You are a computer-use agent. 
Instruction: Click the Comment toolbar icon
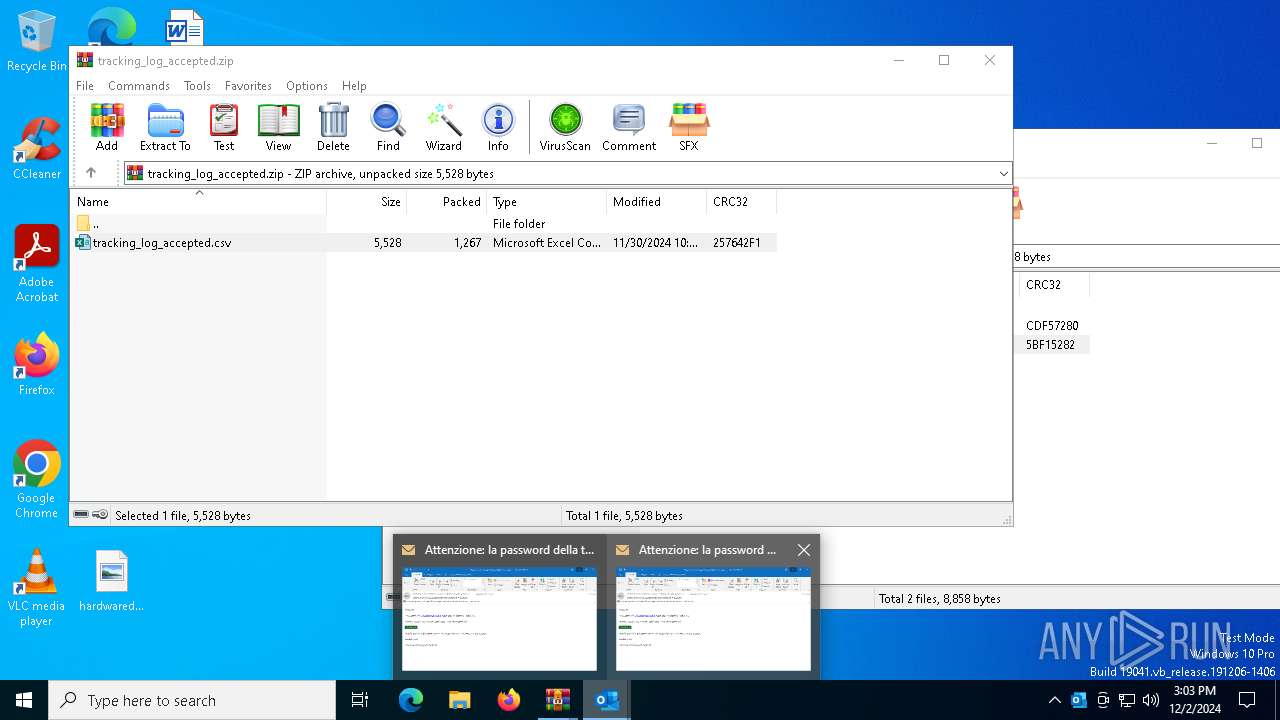pyautogui.click(x=629, y=127)
